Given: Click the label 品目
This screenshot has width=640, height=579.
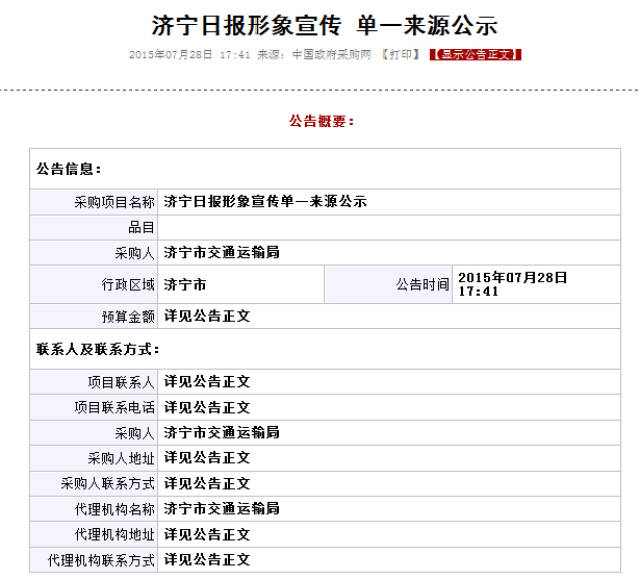Looking at the screenshot, I should pos(141,227).
